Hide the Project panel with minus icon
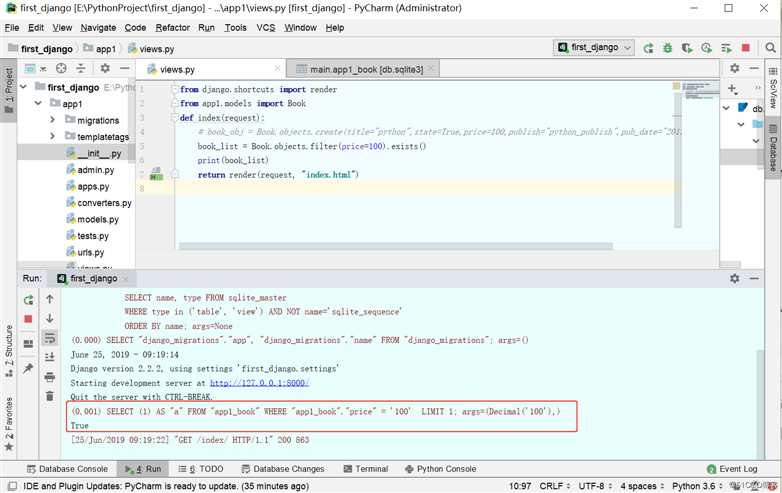 coord(125,68)
